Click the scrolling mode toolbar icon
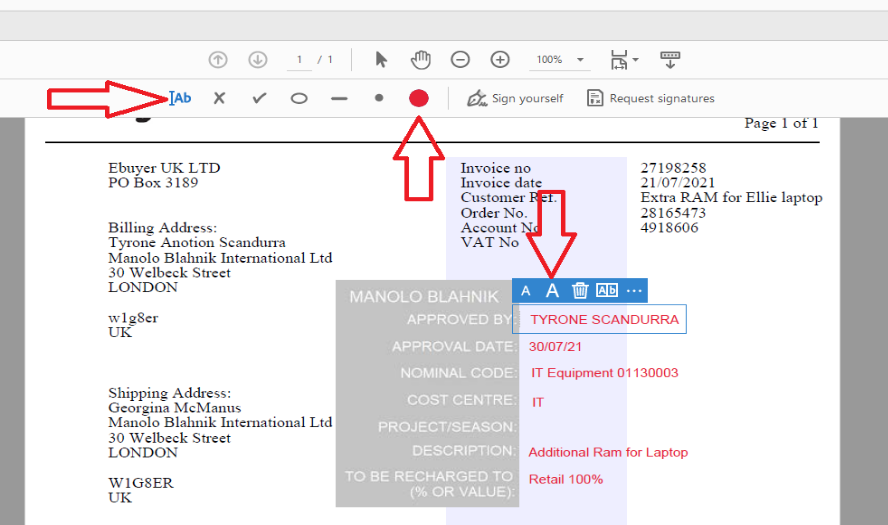The image size is (888, 525). tap(670, 59)
